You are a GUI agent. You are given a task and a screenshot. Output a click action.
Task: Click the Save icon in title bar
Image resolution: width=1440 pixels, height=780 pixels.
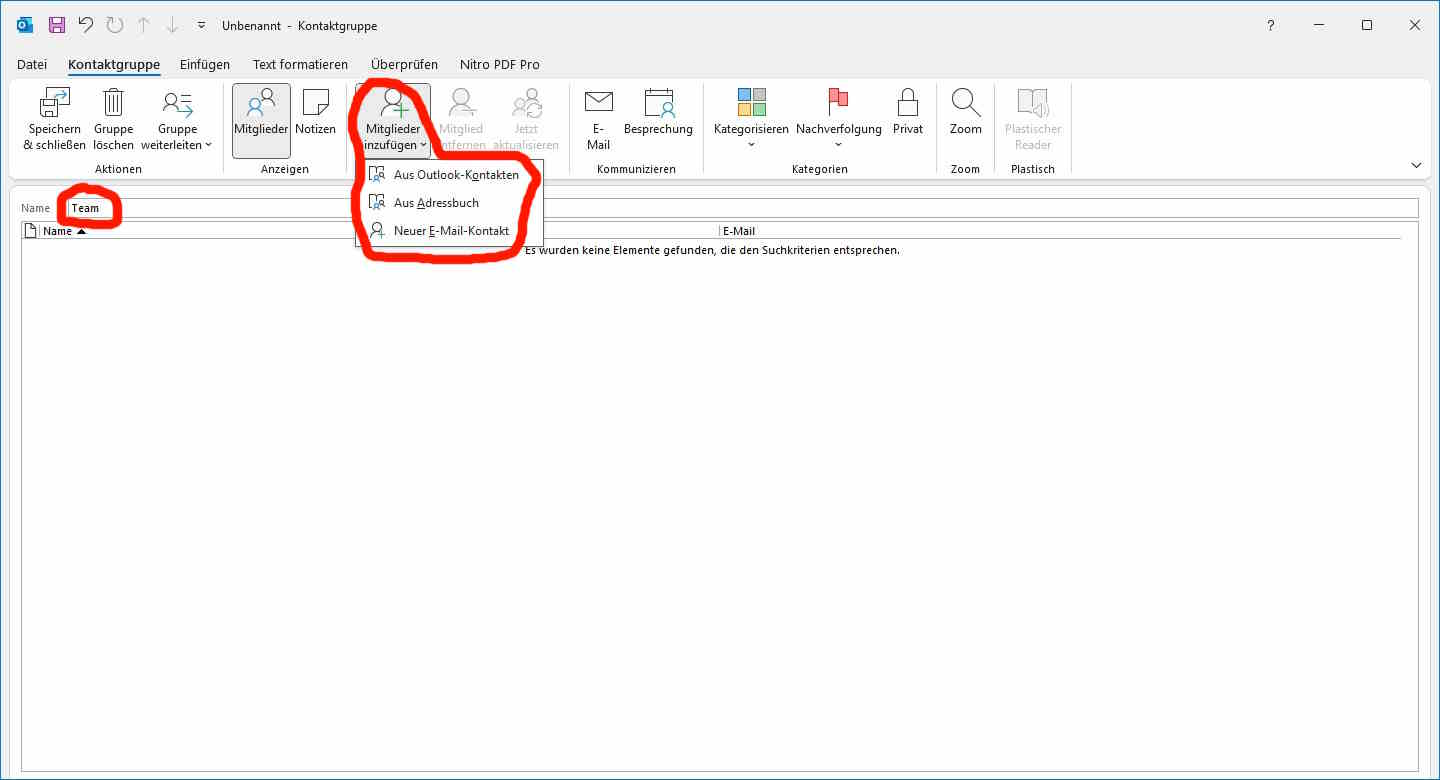[57, 25]
